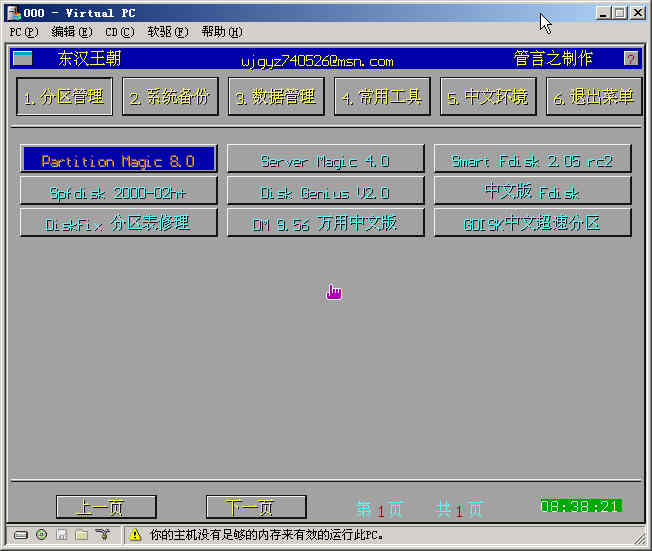Image resolution: width=652 pixels, height=551 pixels.
Task: Open the 帮助(H) menu
Action: (x=222, y=32)
